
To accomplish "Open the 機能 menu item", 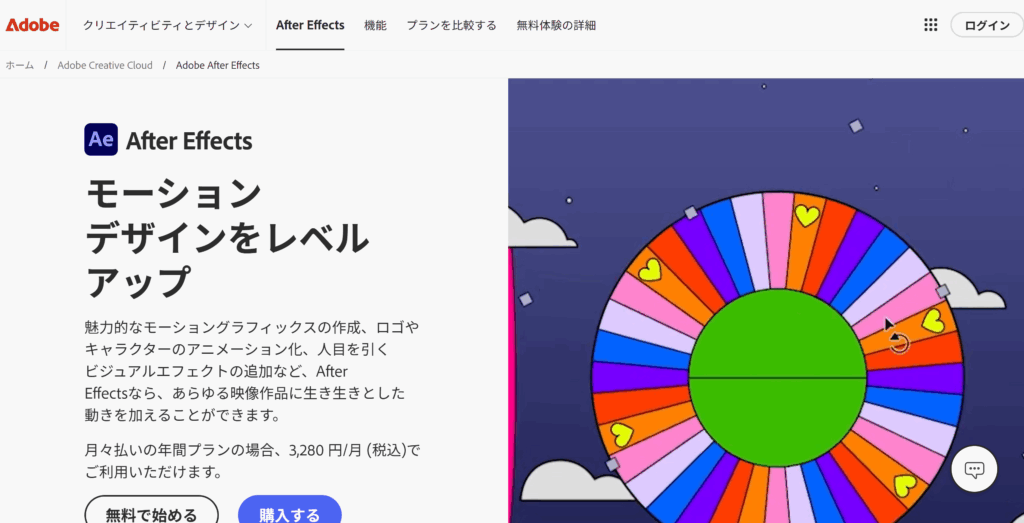I will 375,25.
